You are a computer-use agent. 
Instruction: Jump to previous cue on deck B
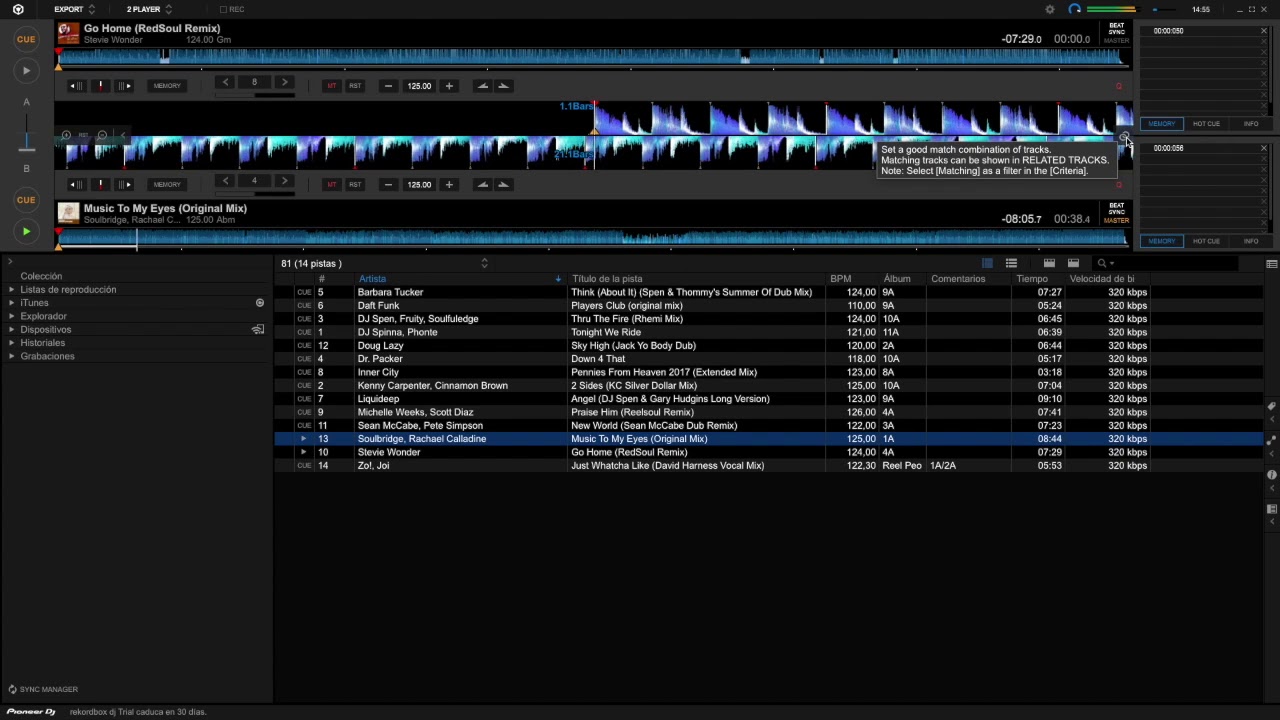(x=77, y=185)
